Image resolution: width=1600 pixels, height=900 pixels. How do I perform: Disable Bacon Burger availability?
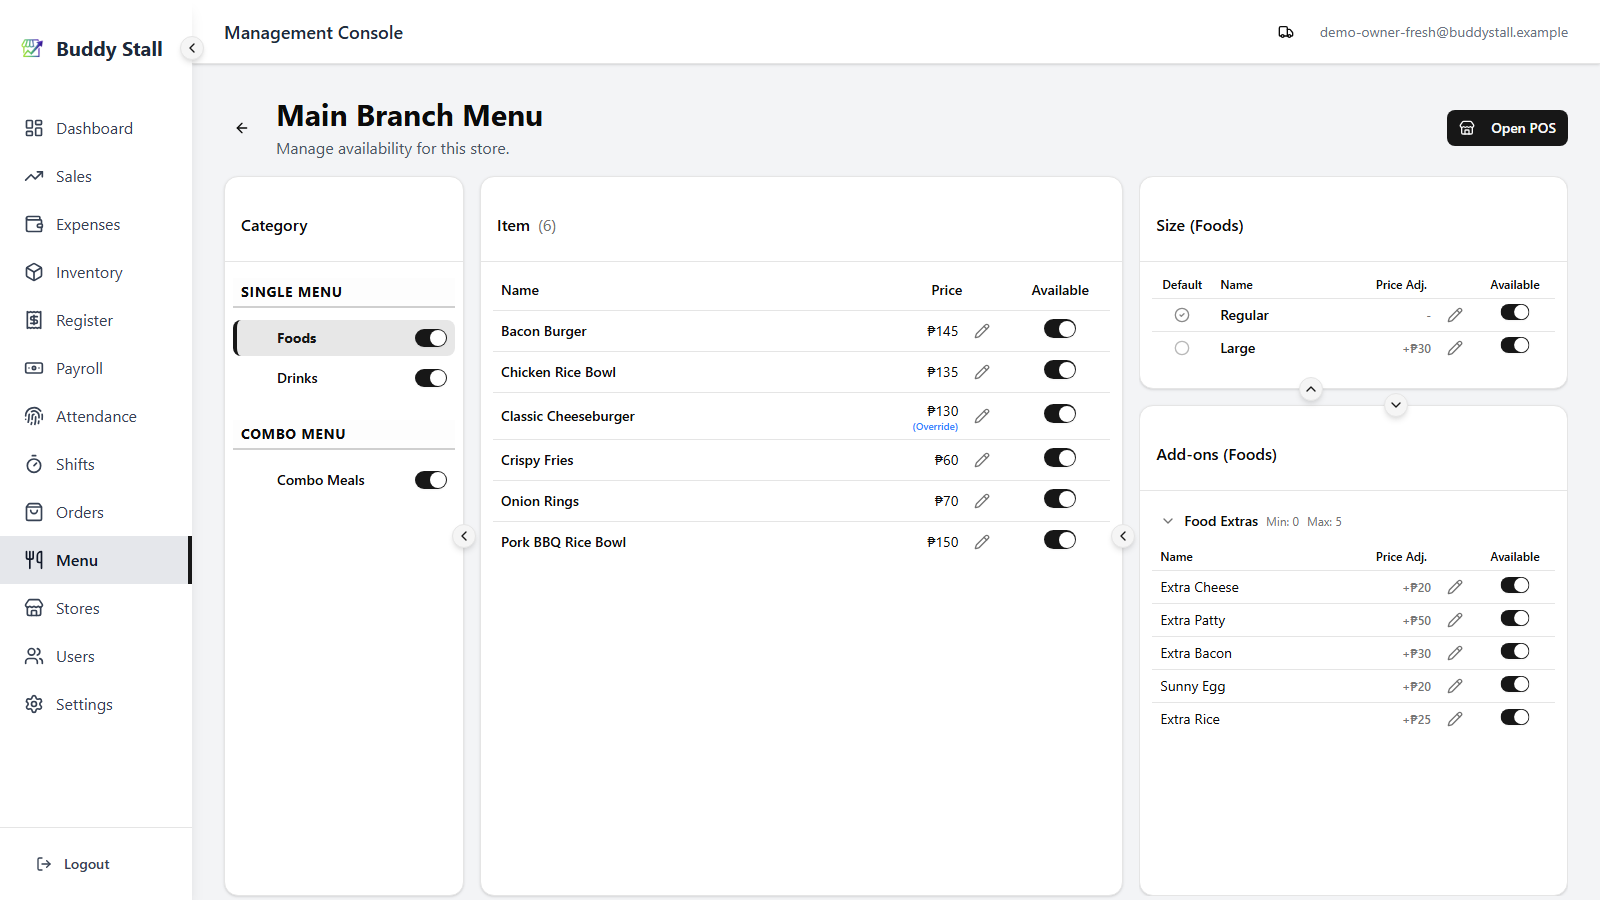pos(1060,329)
